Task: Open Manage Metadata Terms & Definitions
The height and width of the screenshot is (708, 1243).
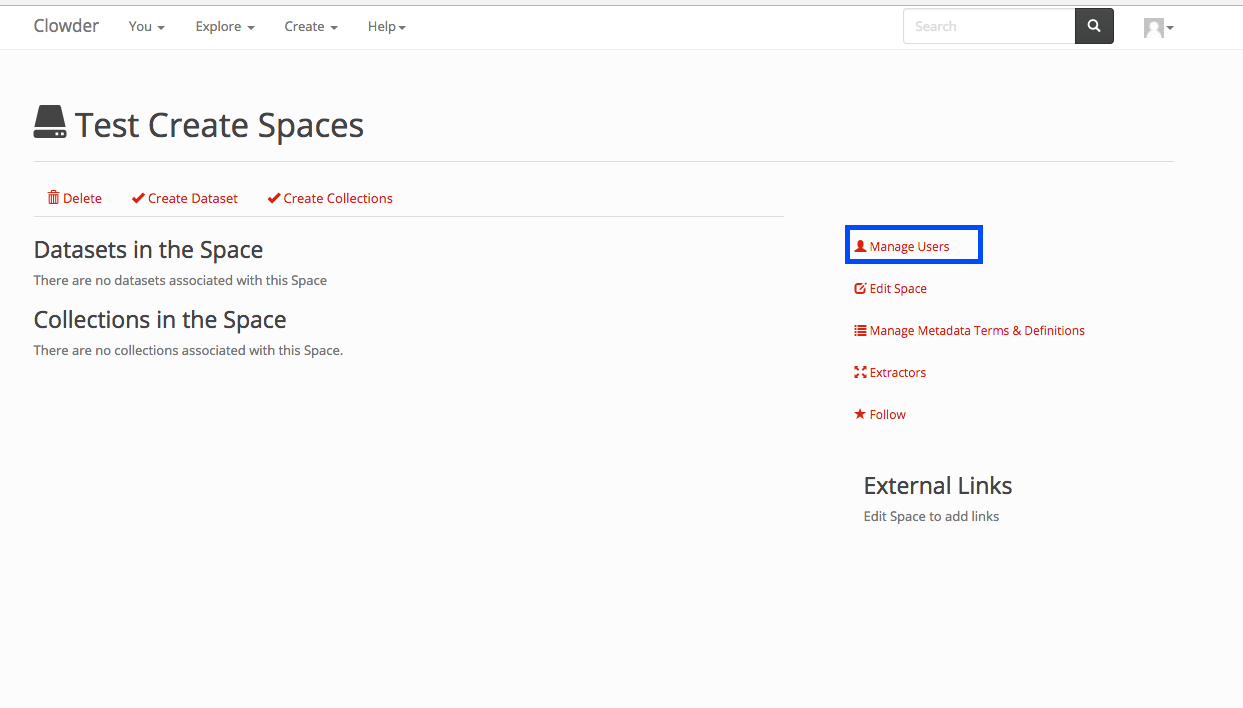Action: 976,330
